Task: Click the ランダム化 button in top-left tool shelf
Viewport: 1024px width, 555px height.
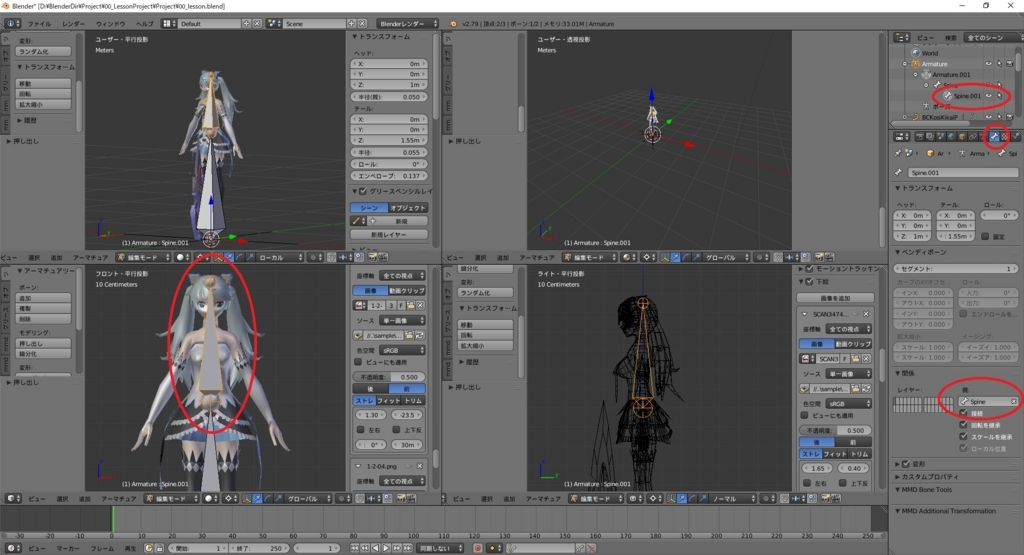Action: [x=44, y=52]
